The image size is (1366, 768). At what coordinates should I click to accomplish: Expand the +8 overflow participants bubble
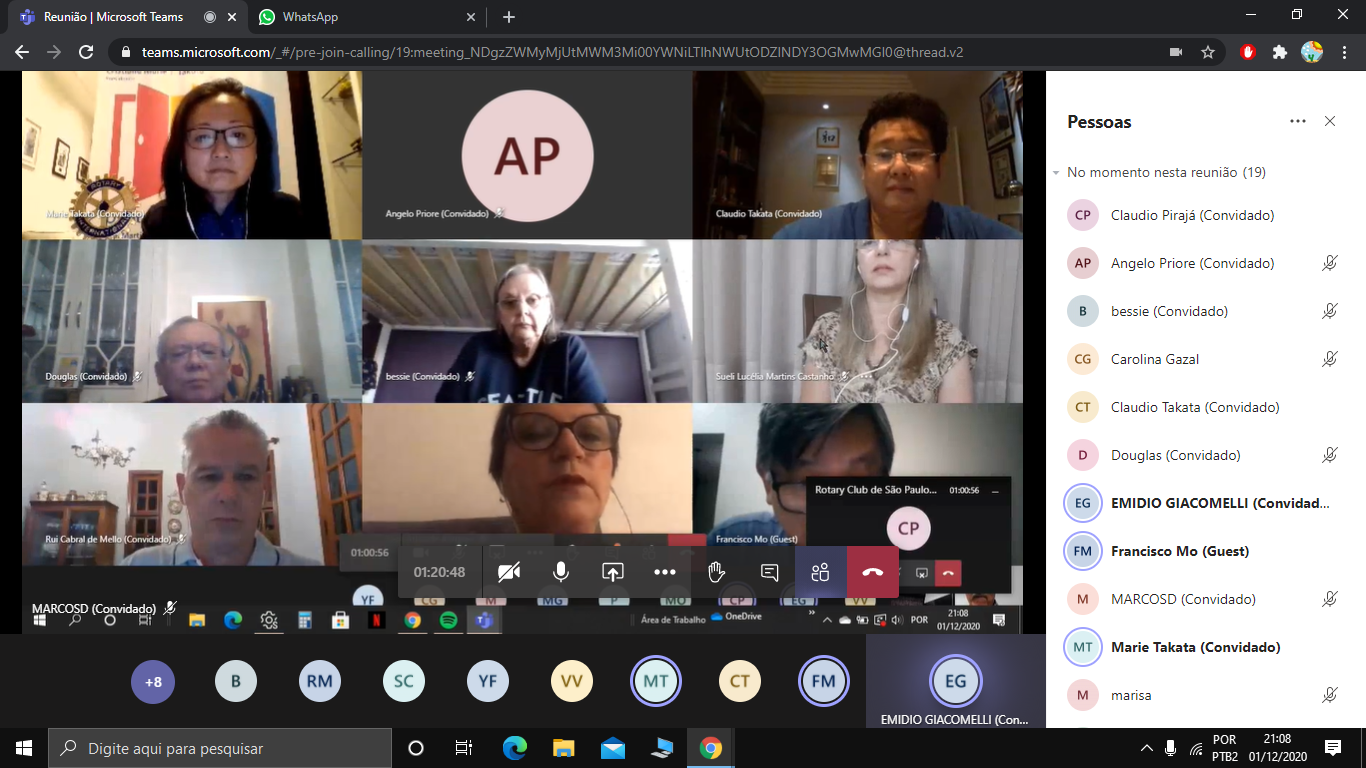[x=153, y=682]
